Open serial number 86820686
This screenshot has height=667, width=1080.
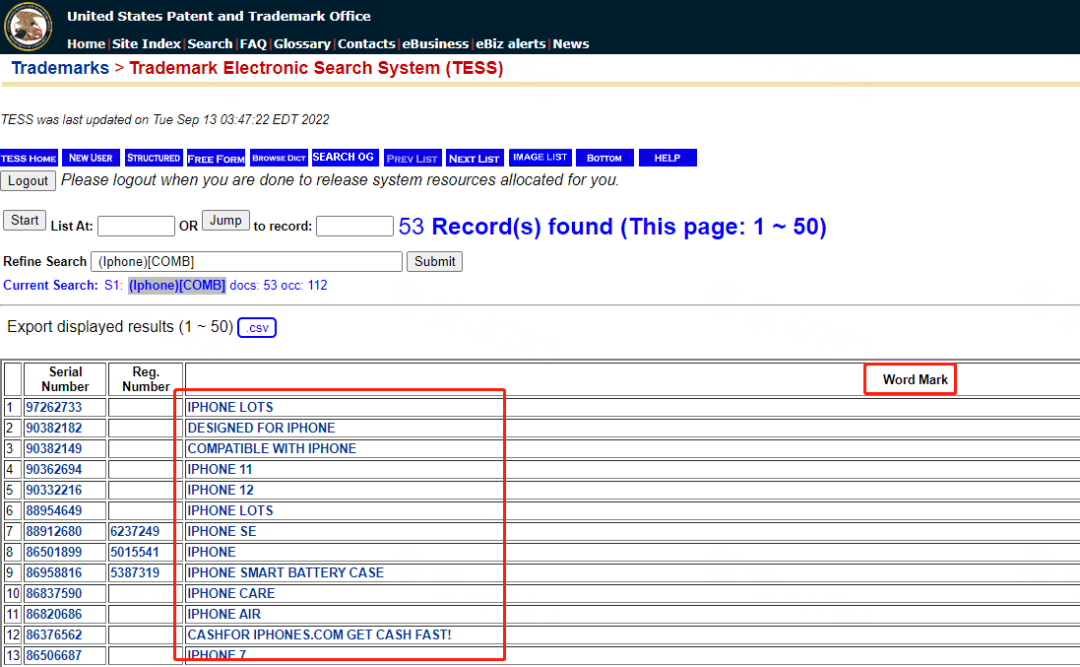tap(54, 614)
